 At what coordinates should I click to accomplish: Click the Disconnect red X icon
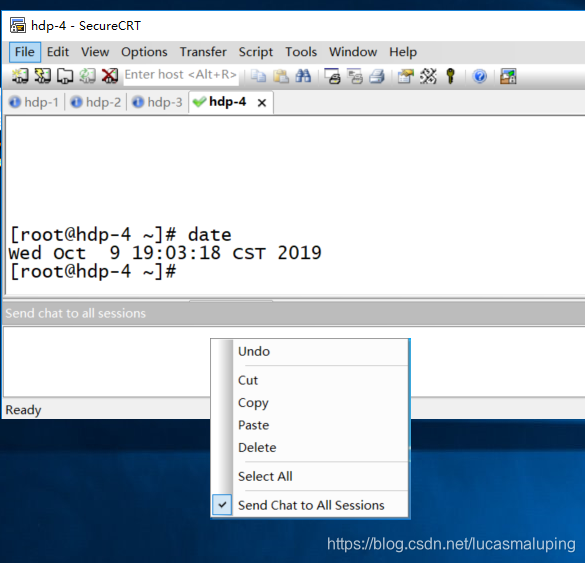pyautogui.click(x=110, y=76)
